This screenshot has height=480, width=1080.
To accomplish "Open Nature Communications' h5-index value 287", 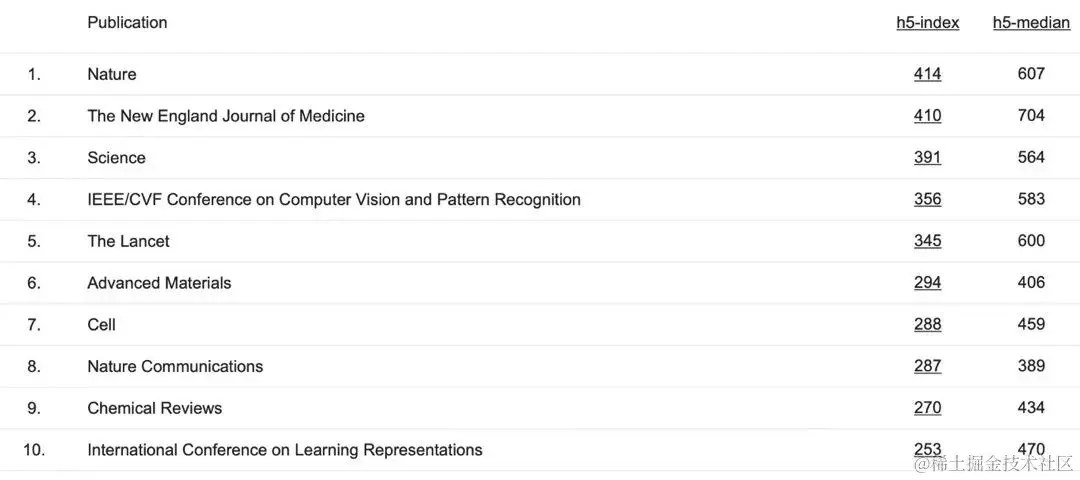I will pyautogui.click(x=927, y=366).
